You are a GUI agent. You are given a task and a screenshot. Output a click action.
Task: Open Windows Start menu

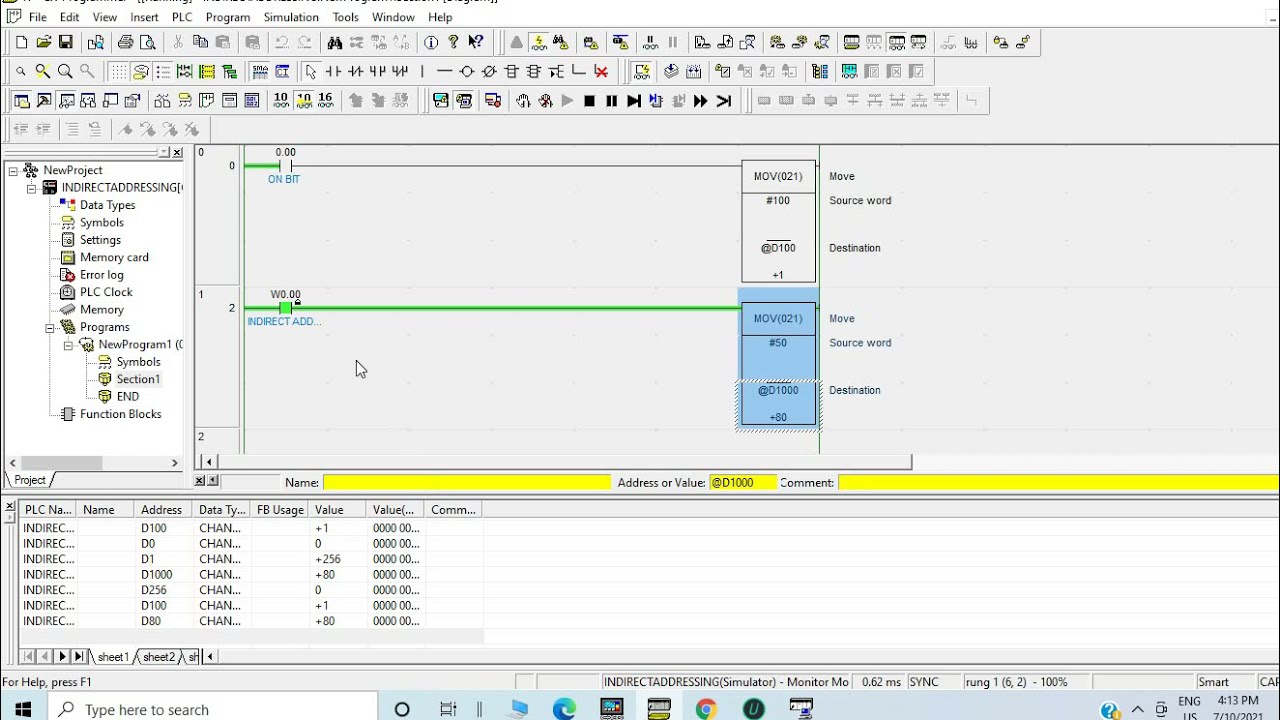(23, 709)
